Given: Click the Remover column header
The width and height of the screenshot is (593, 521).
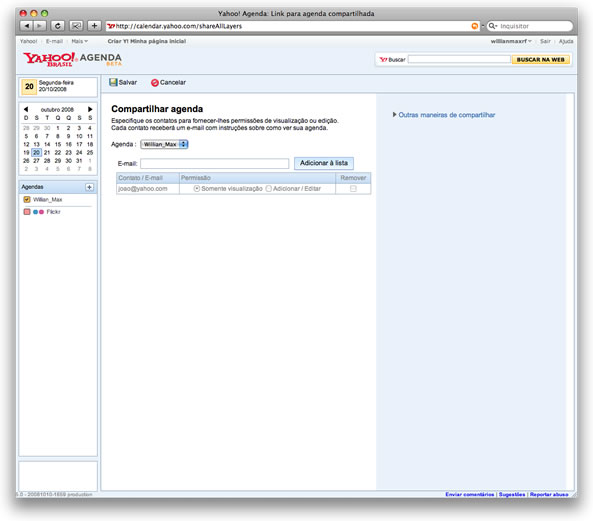Looking at the screenshot, I should click(x=353, y=178).
